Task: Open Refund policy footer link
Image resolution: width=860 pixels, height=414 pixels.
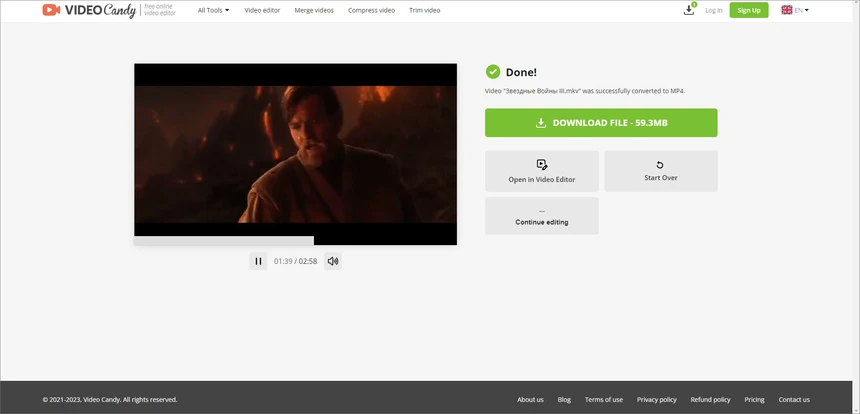Action: [710, 400]
